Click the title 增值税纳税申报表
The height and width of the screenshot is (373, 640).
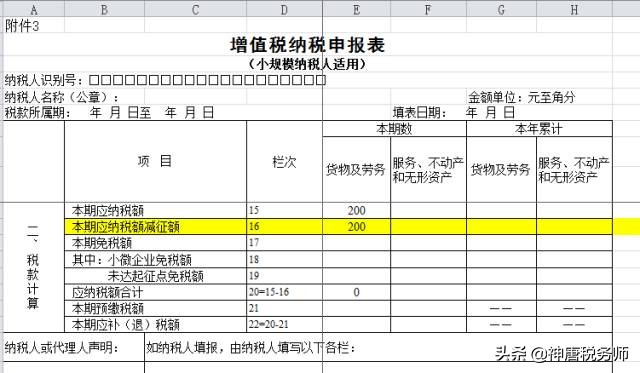pos(307,45)
